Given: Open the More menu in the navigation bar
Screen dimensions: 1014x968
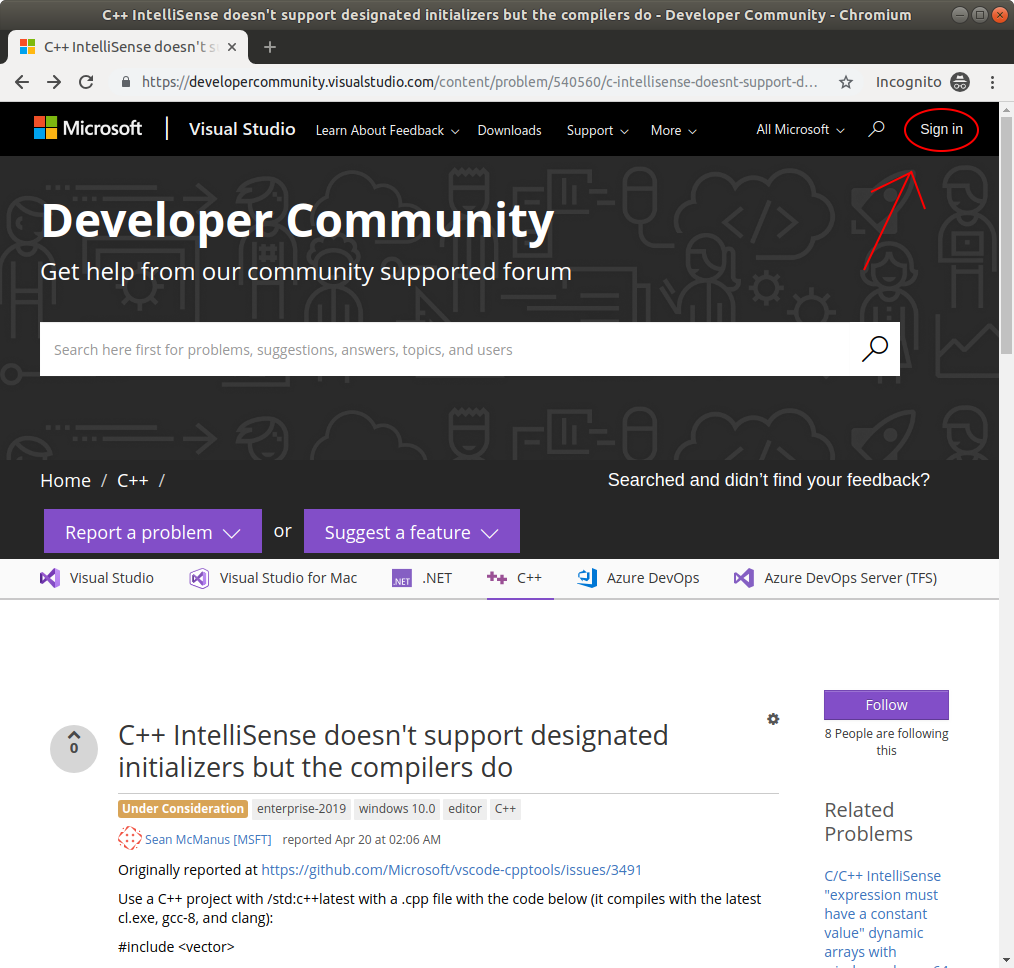Looking at the screenshot, I should click(672, 130).
